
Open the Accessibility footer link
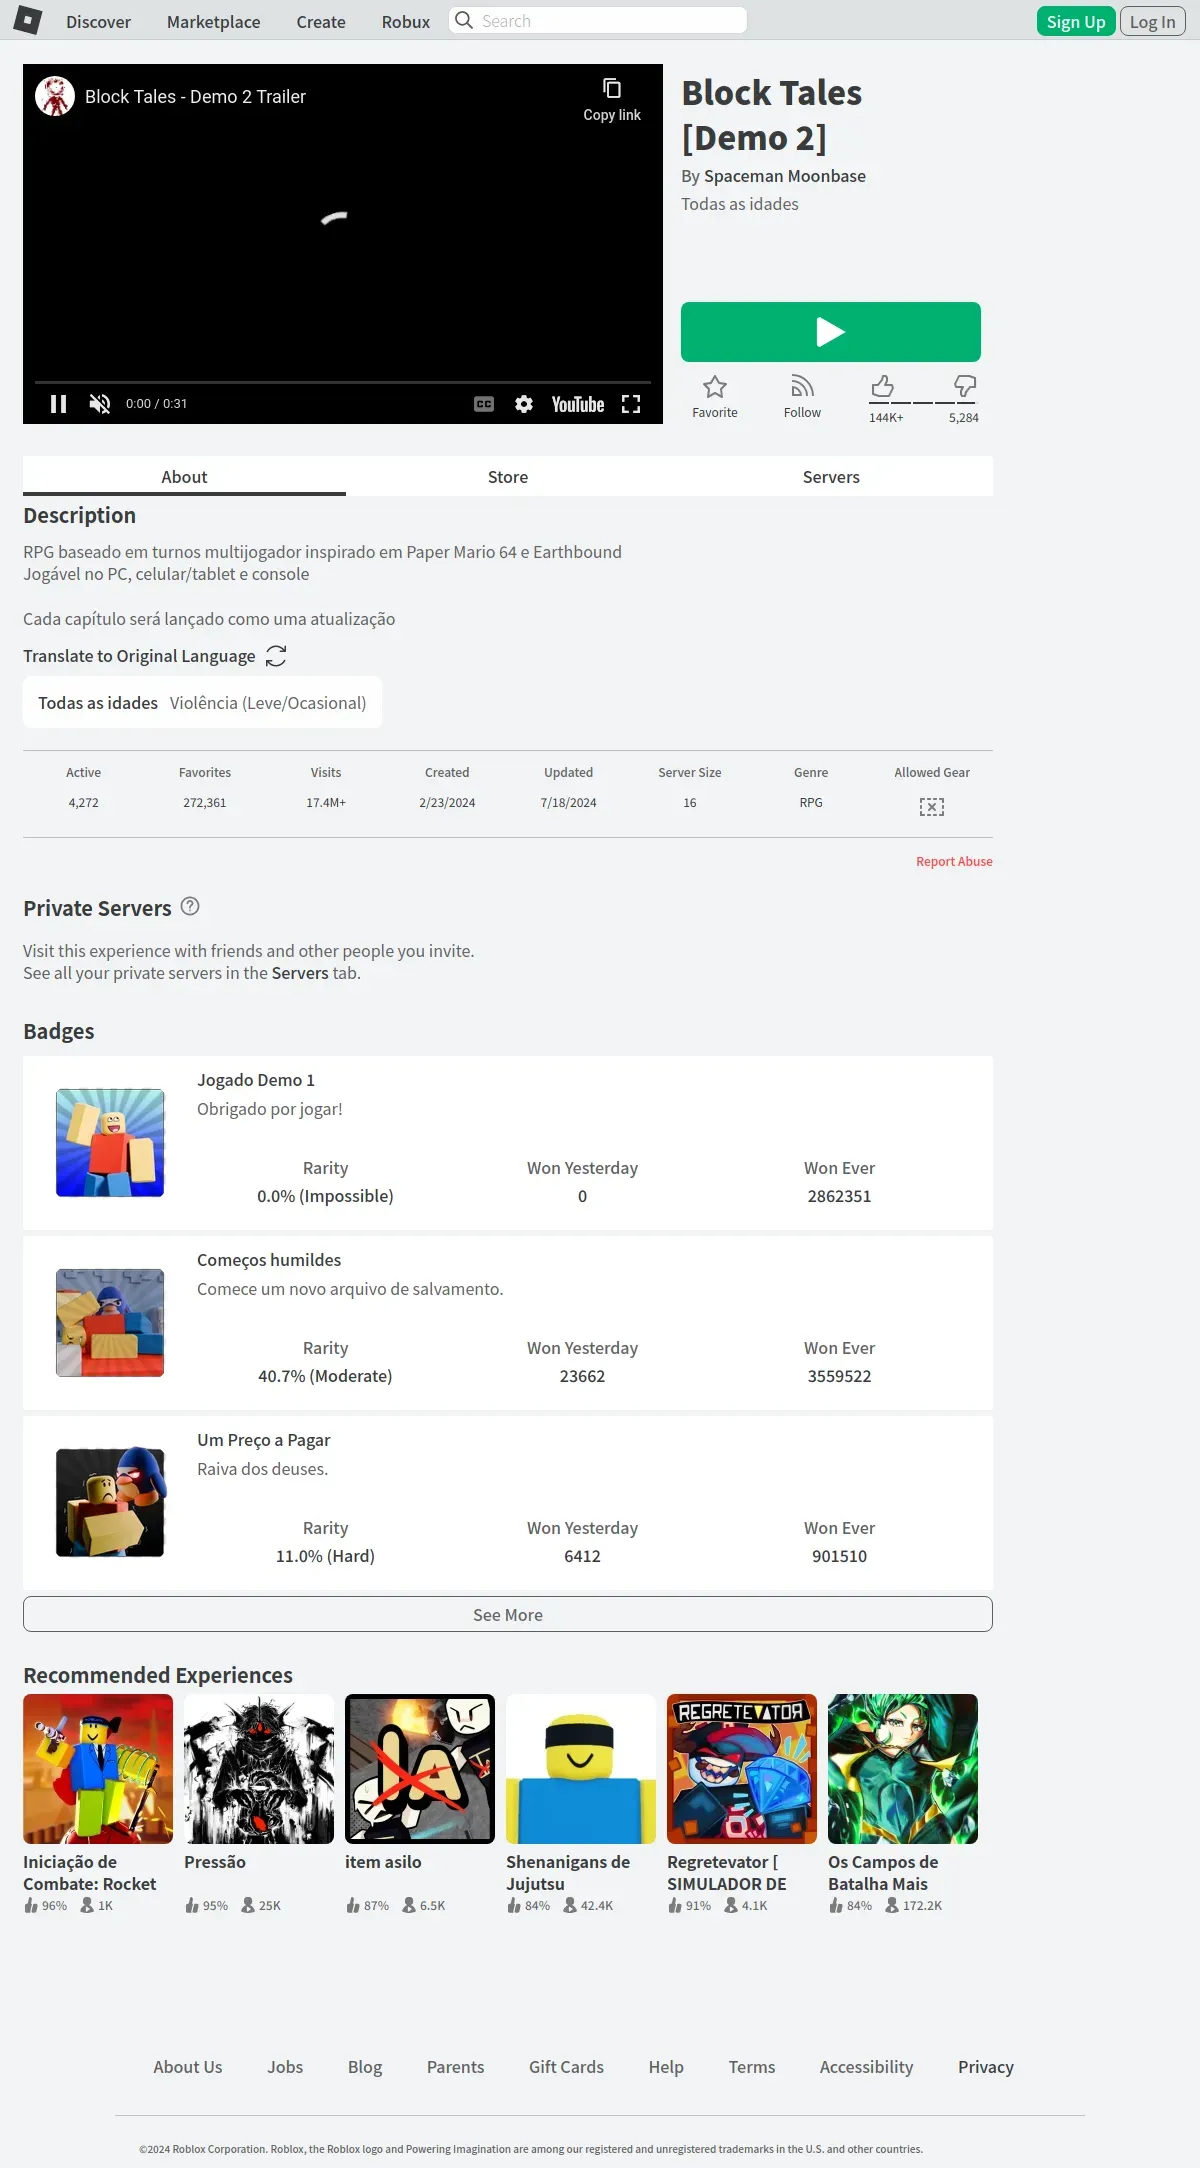pyautogui.click(x=866, y=2067)
